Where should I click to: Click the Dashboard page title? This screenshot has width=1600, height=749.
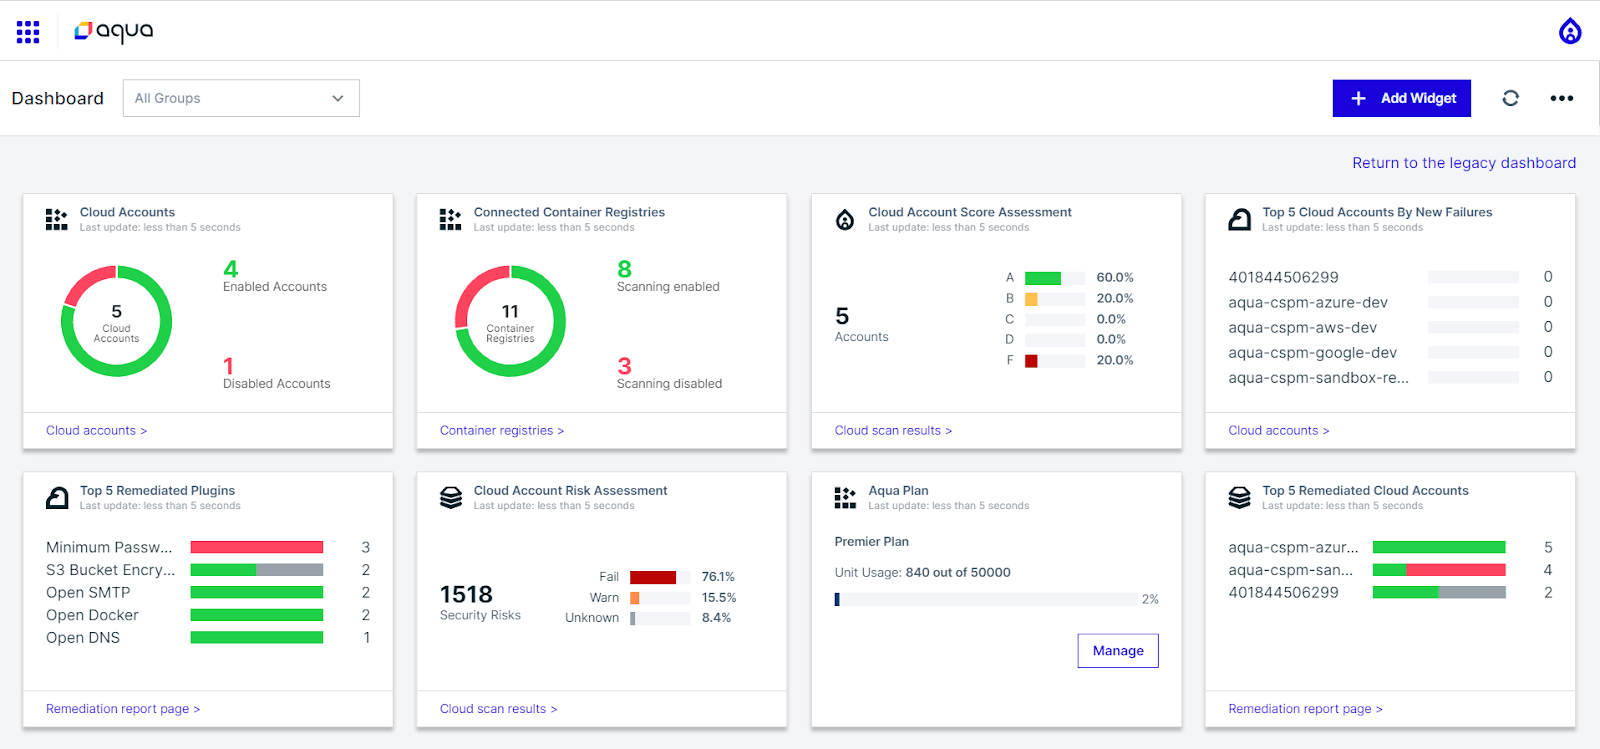[58, 98]
